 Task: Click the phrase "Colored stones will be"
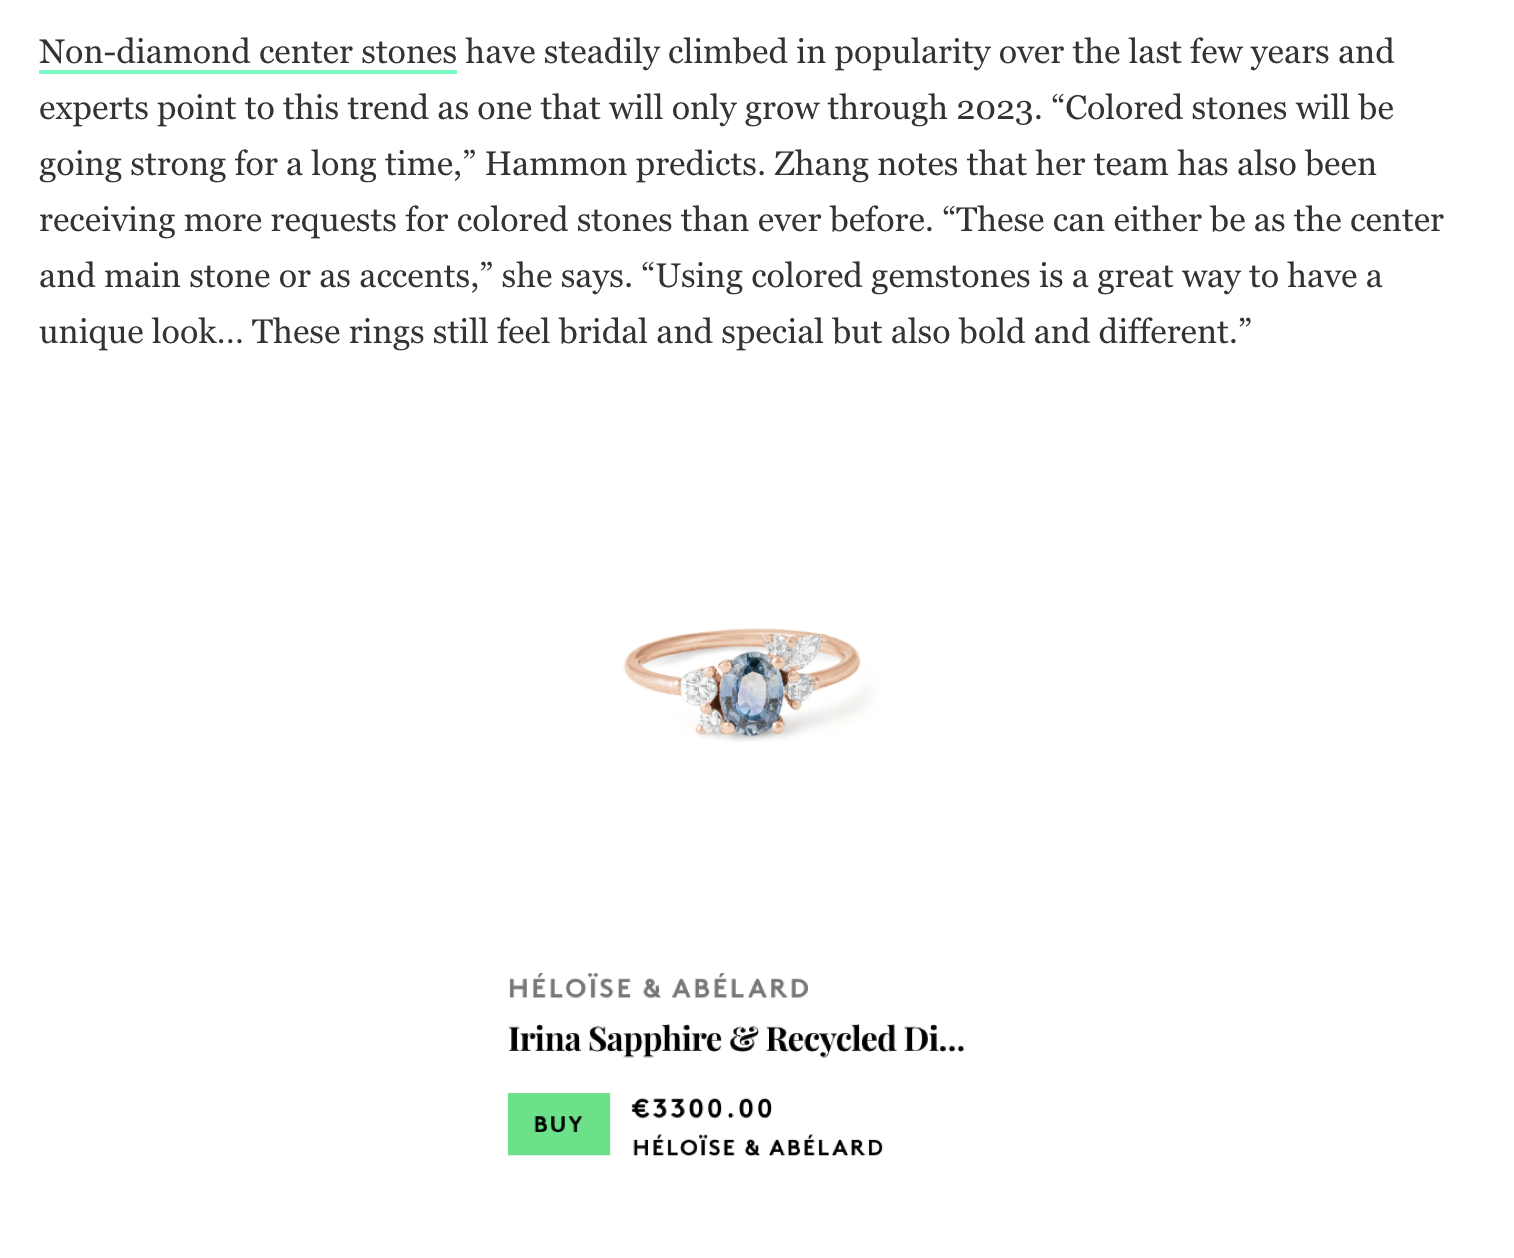(1230, 107)
